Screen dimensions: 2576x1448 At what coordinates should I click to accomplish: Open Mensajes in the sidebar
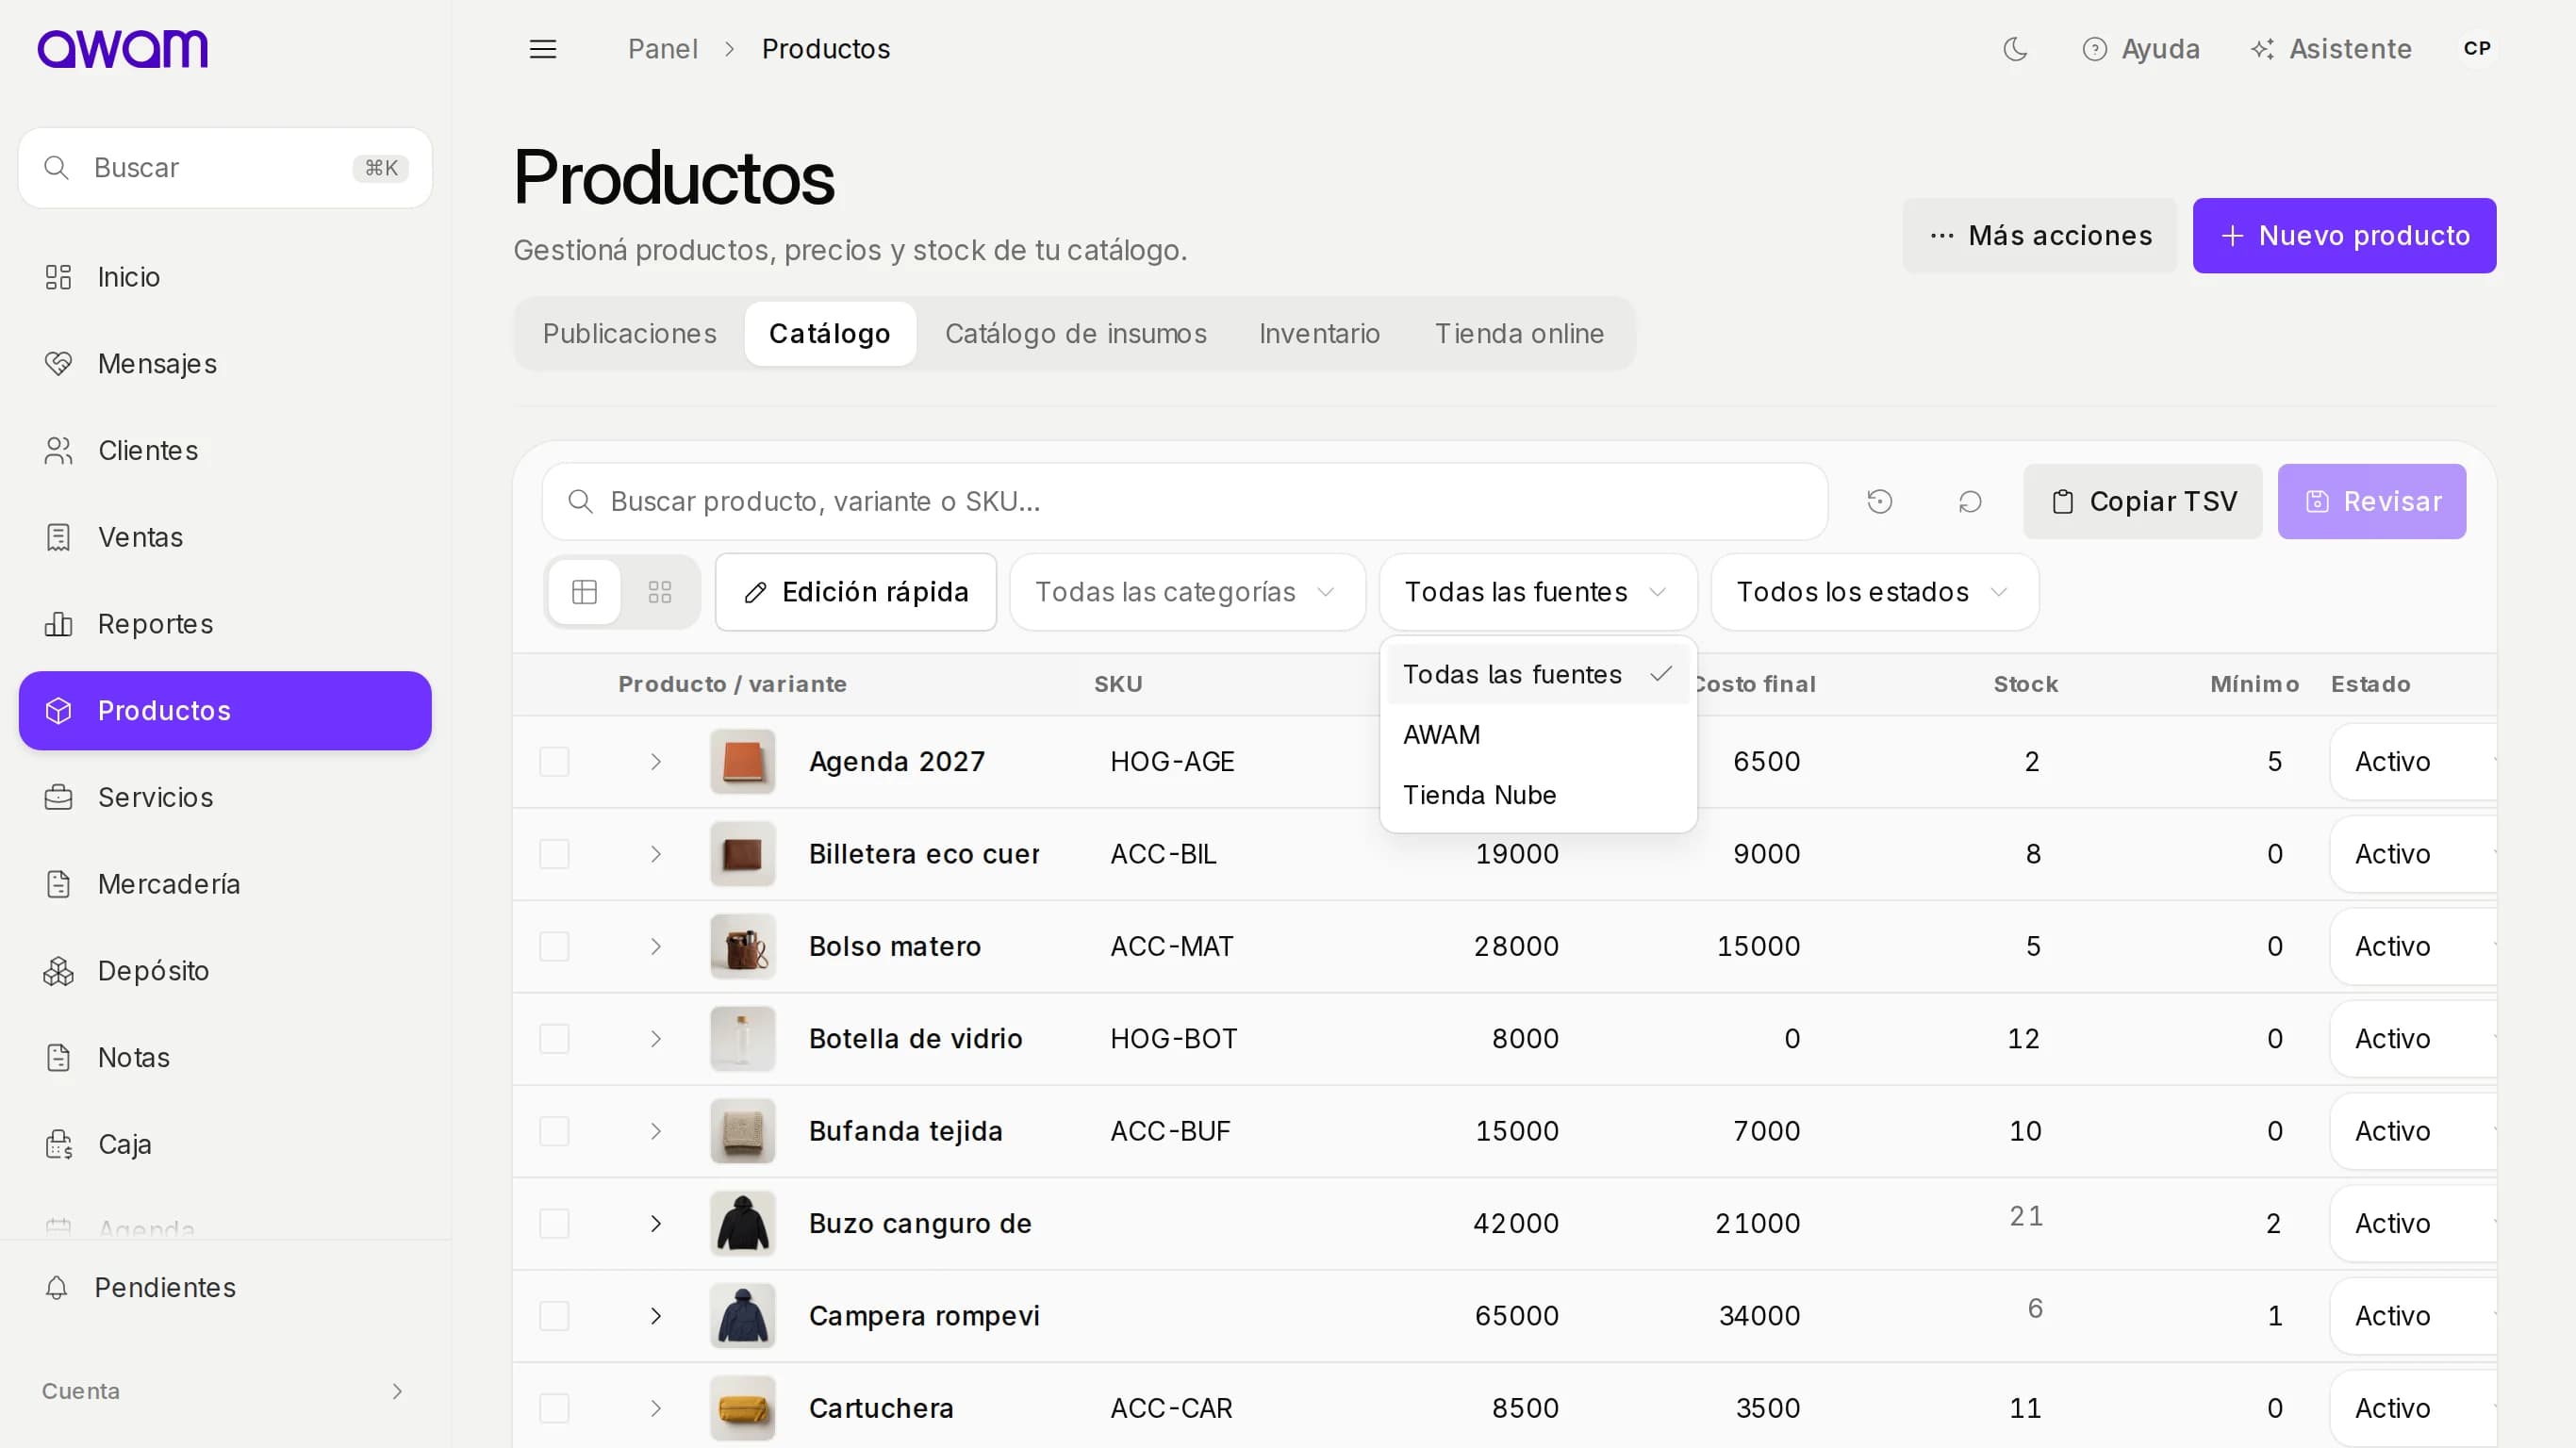pyautogui.click(x=225, y=364)
